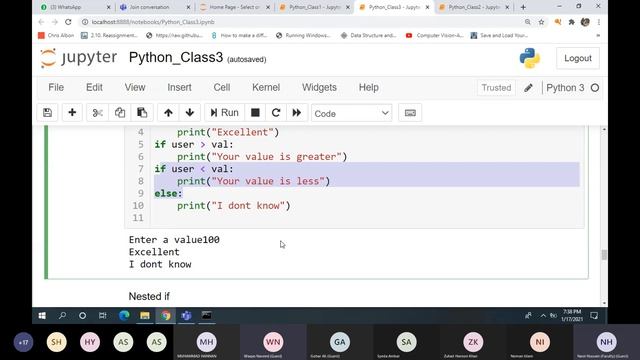Open the Chrome profile avatar
The width and height of the screenshot is (640, 360).
tap(585, 22)
